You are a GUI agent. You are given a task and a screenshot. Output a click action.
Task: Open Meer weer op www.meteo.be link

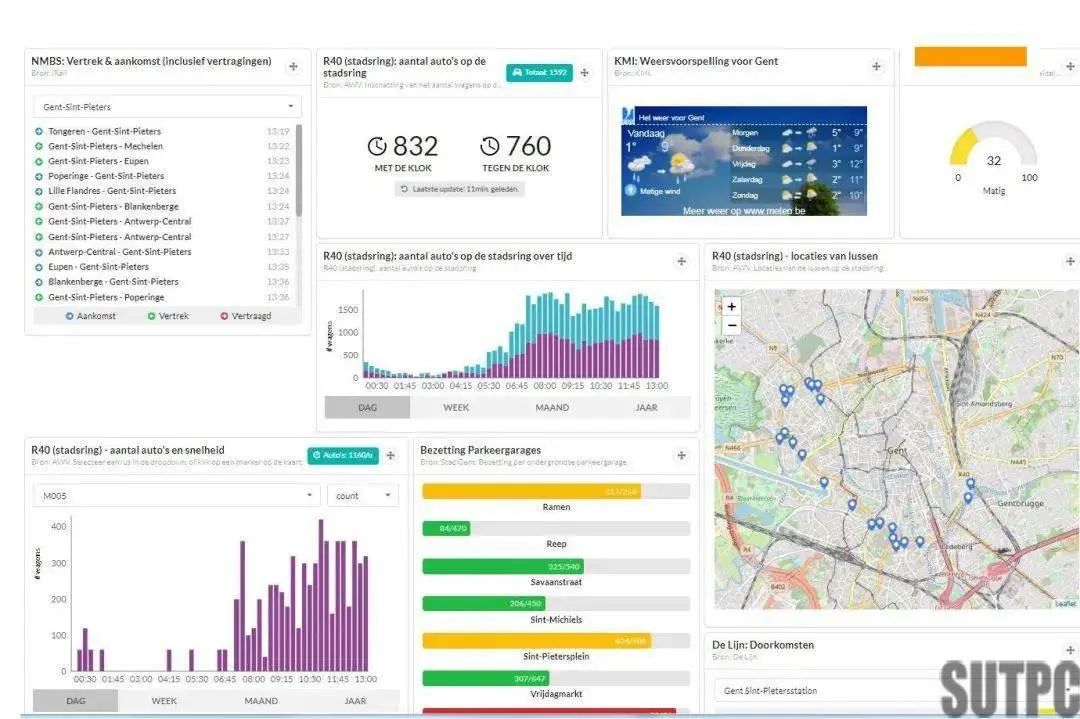(744, 211)
